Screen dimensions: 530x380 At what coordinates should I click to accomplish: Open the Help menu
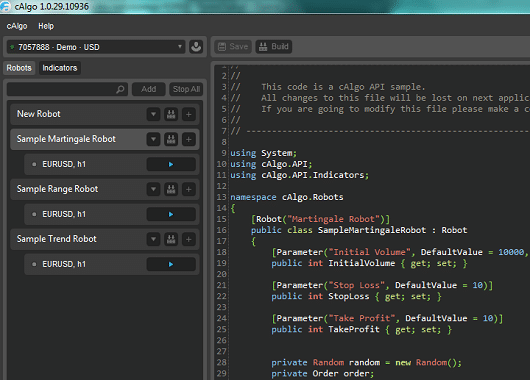pyautogui.click(x=46, y=26)
